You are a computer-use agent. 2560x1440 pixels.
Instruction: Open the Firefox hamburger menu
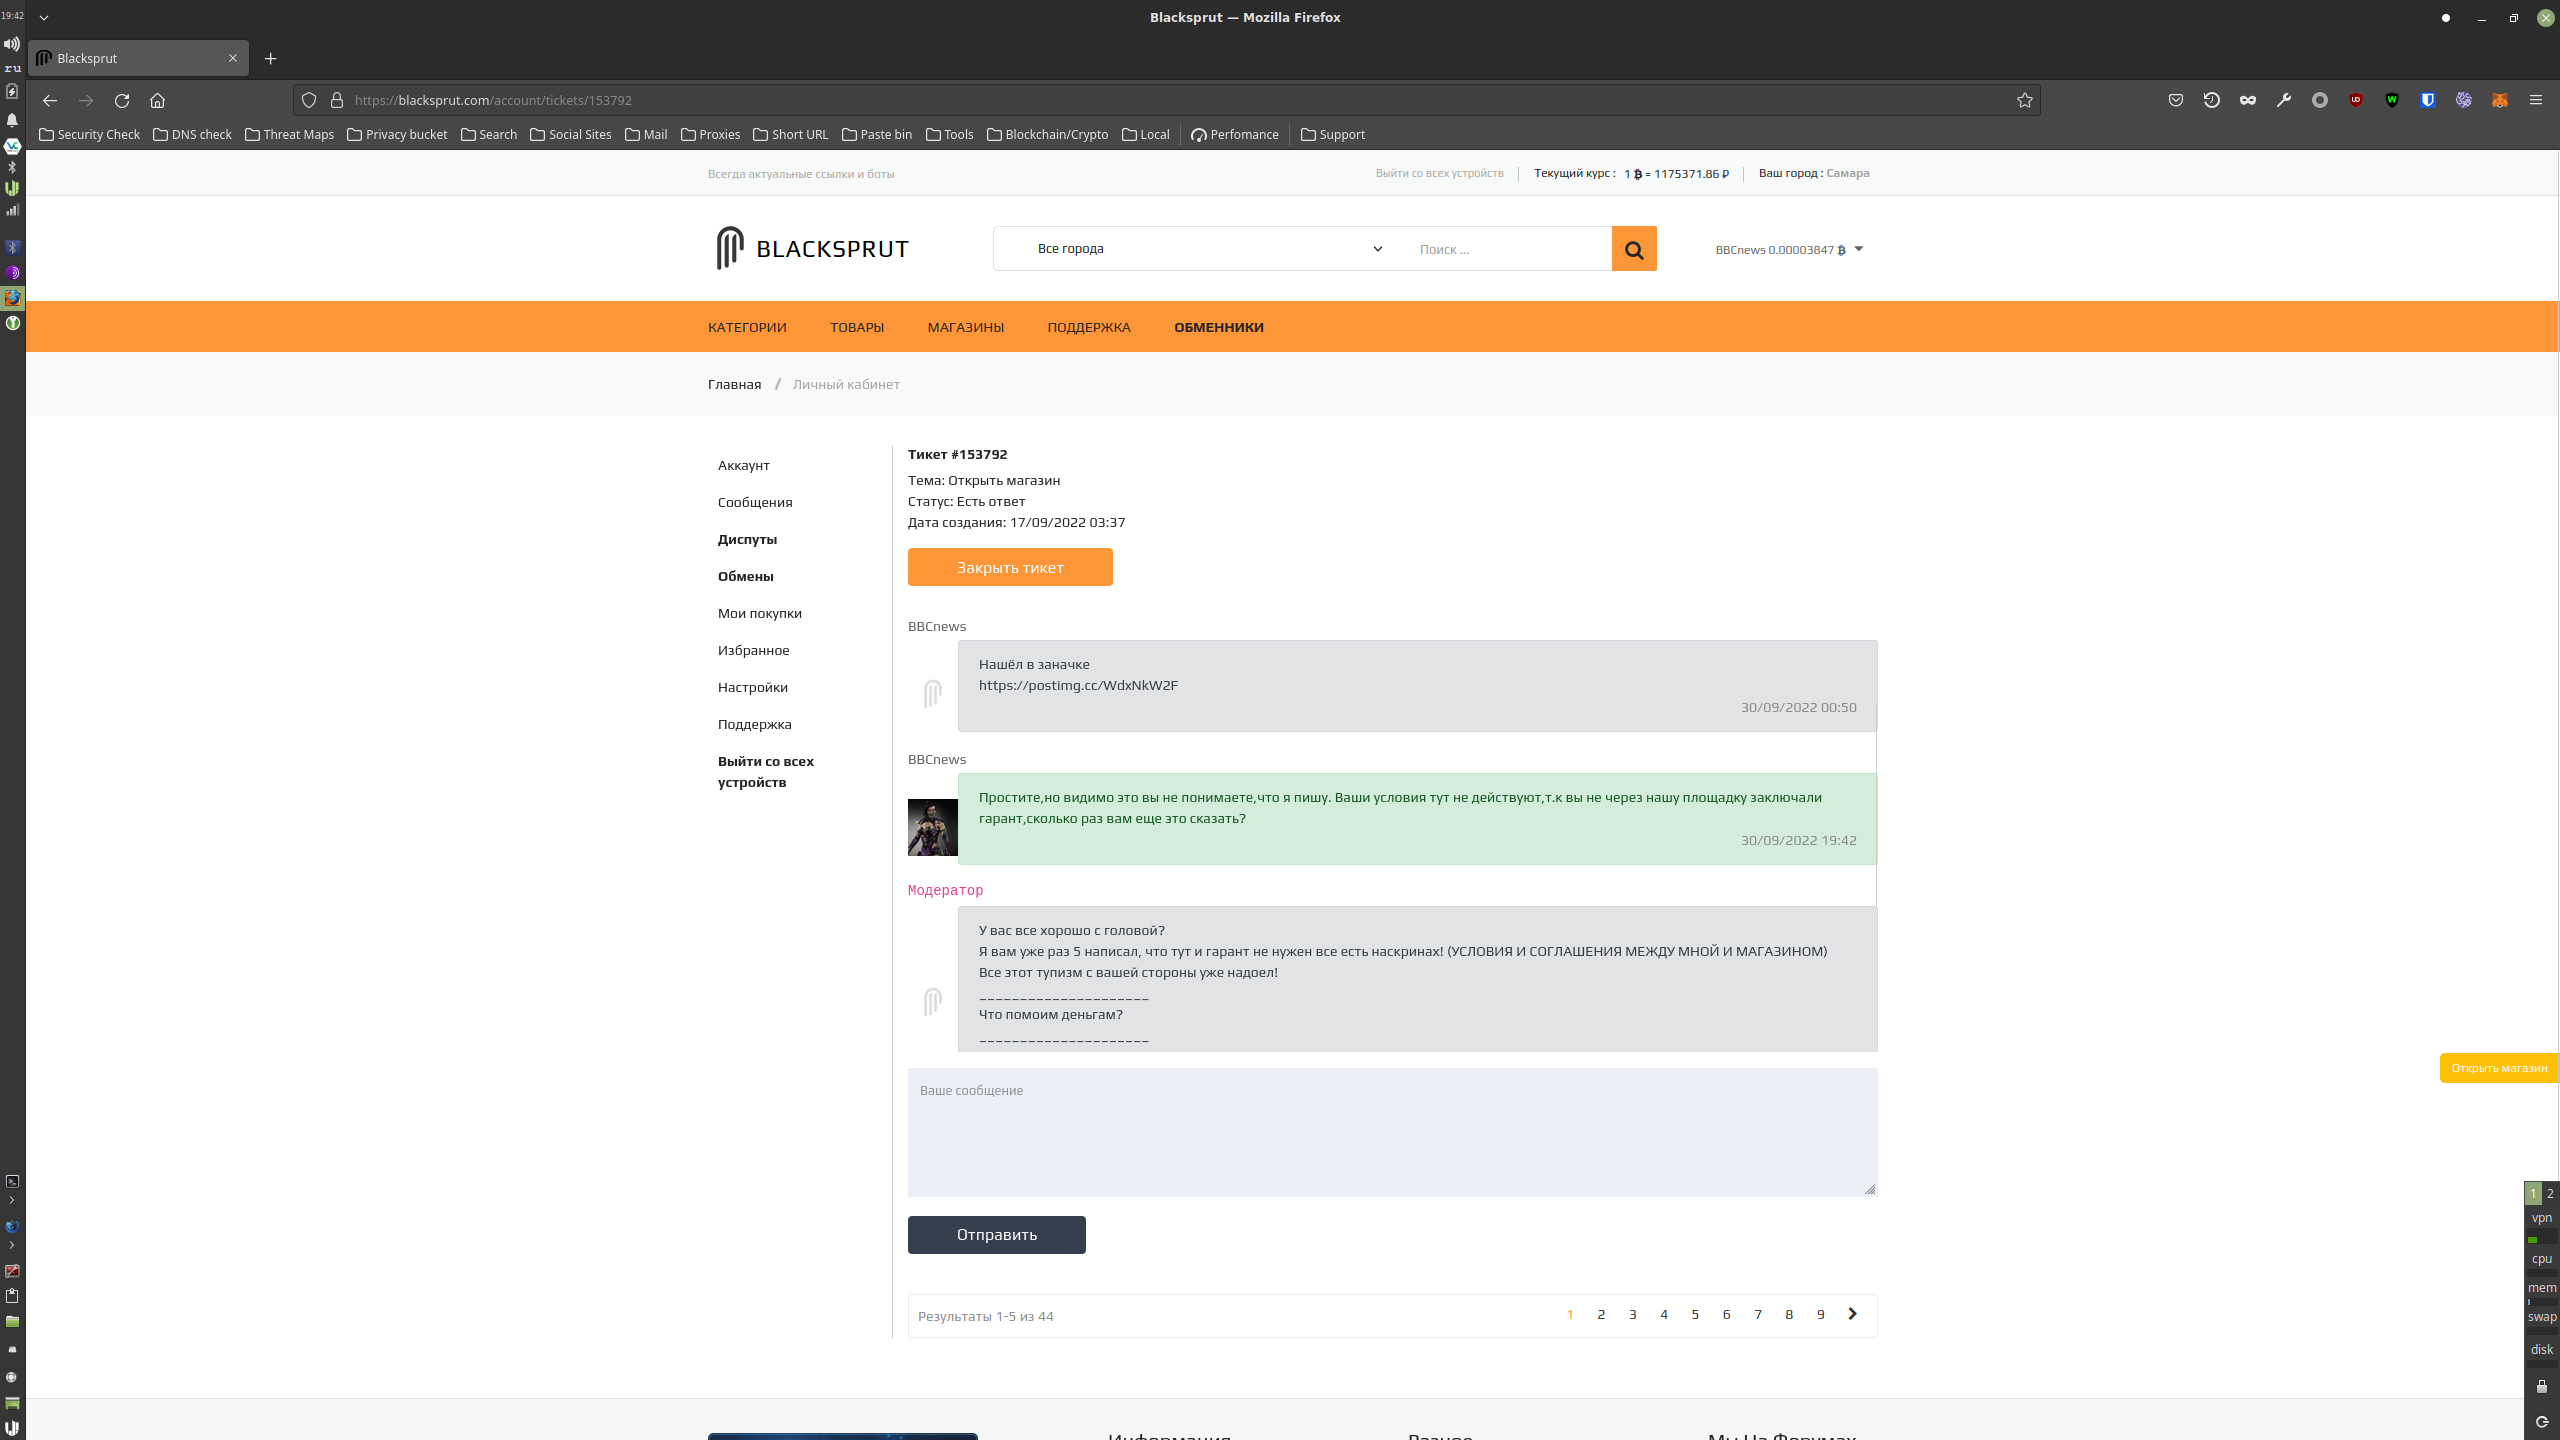(x=2535, y=100)
